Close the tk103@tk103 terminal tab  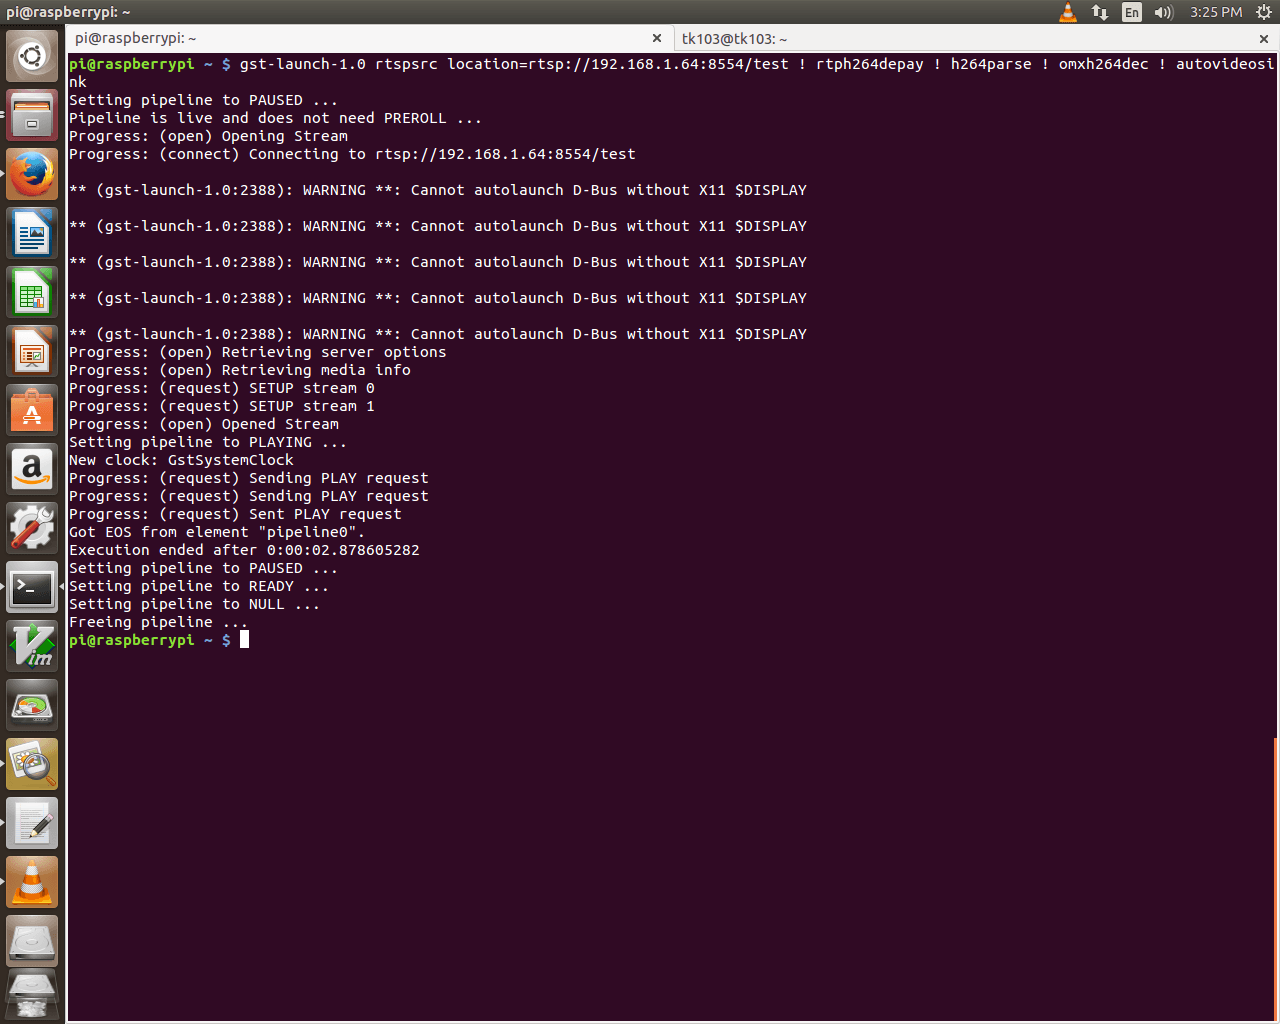click(1264, 38)
